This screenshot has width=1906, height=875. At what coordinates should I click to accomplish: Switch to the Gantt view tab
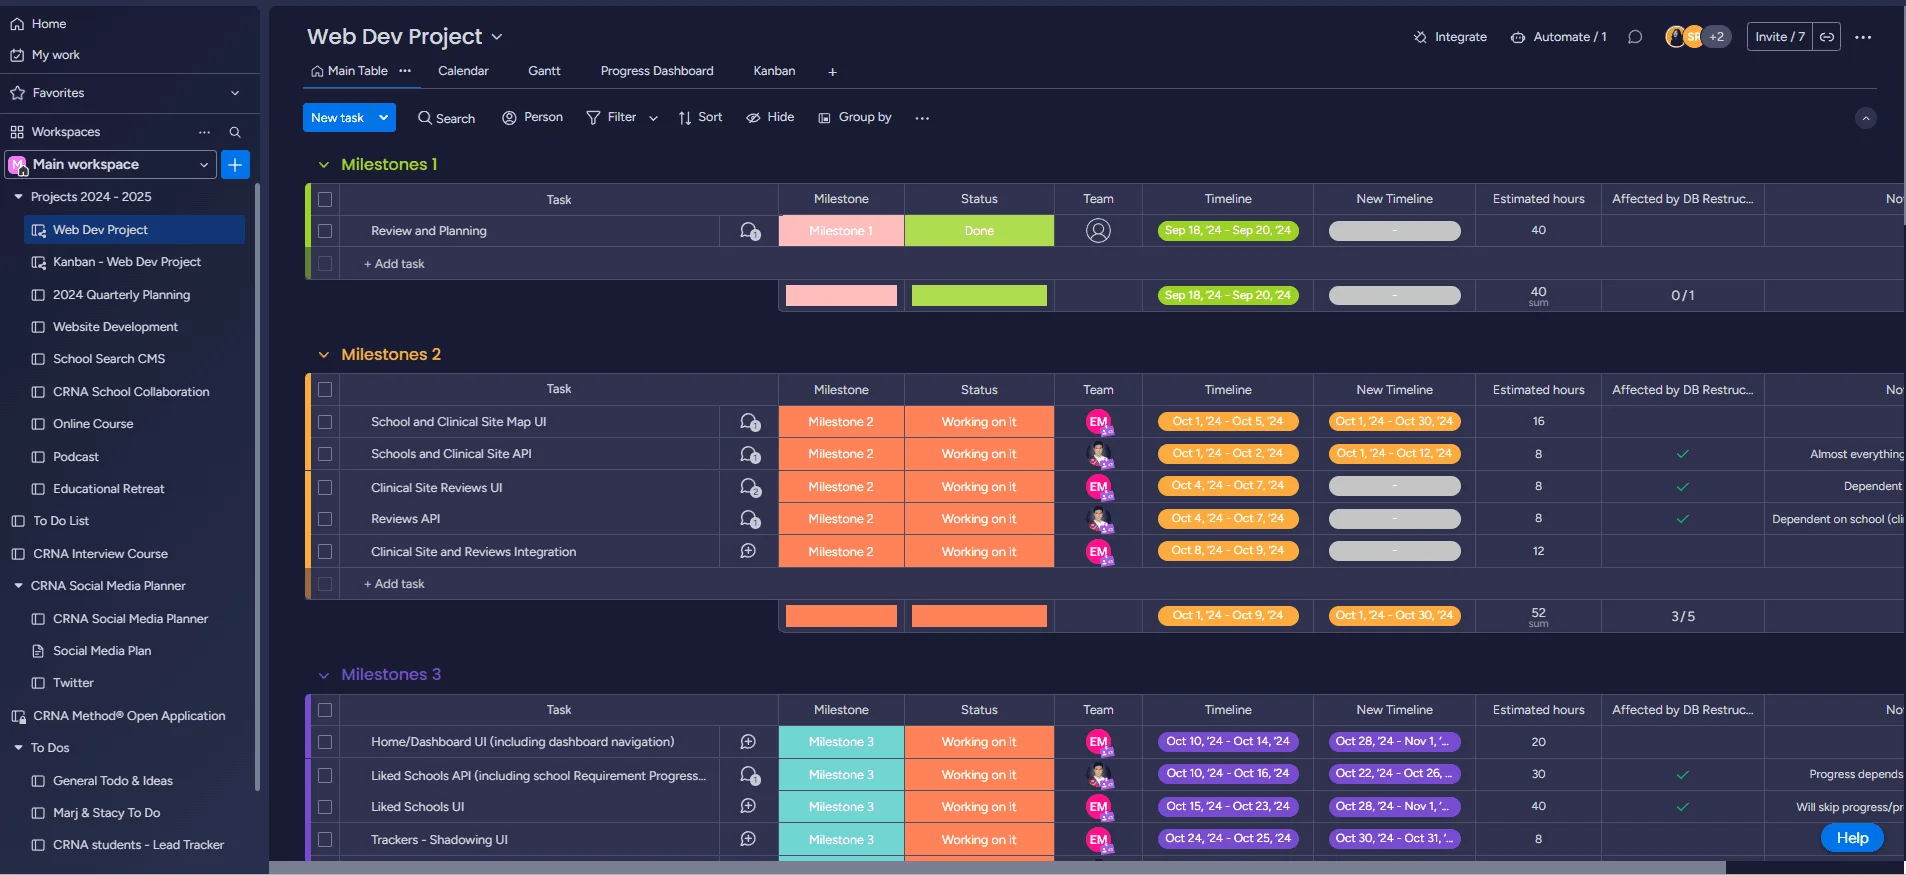coord(544,71)
